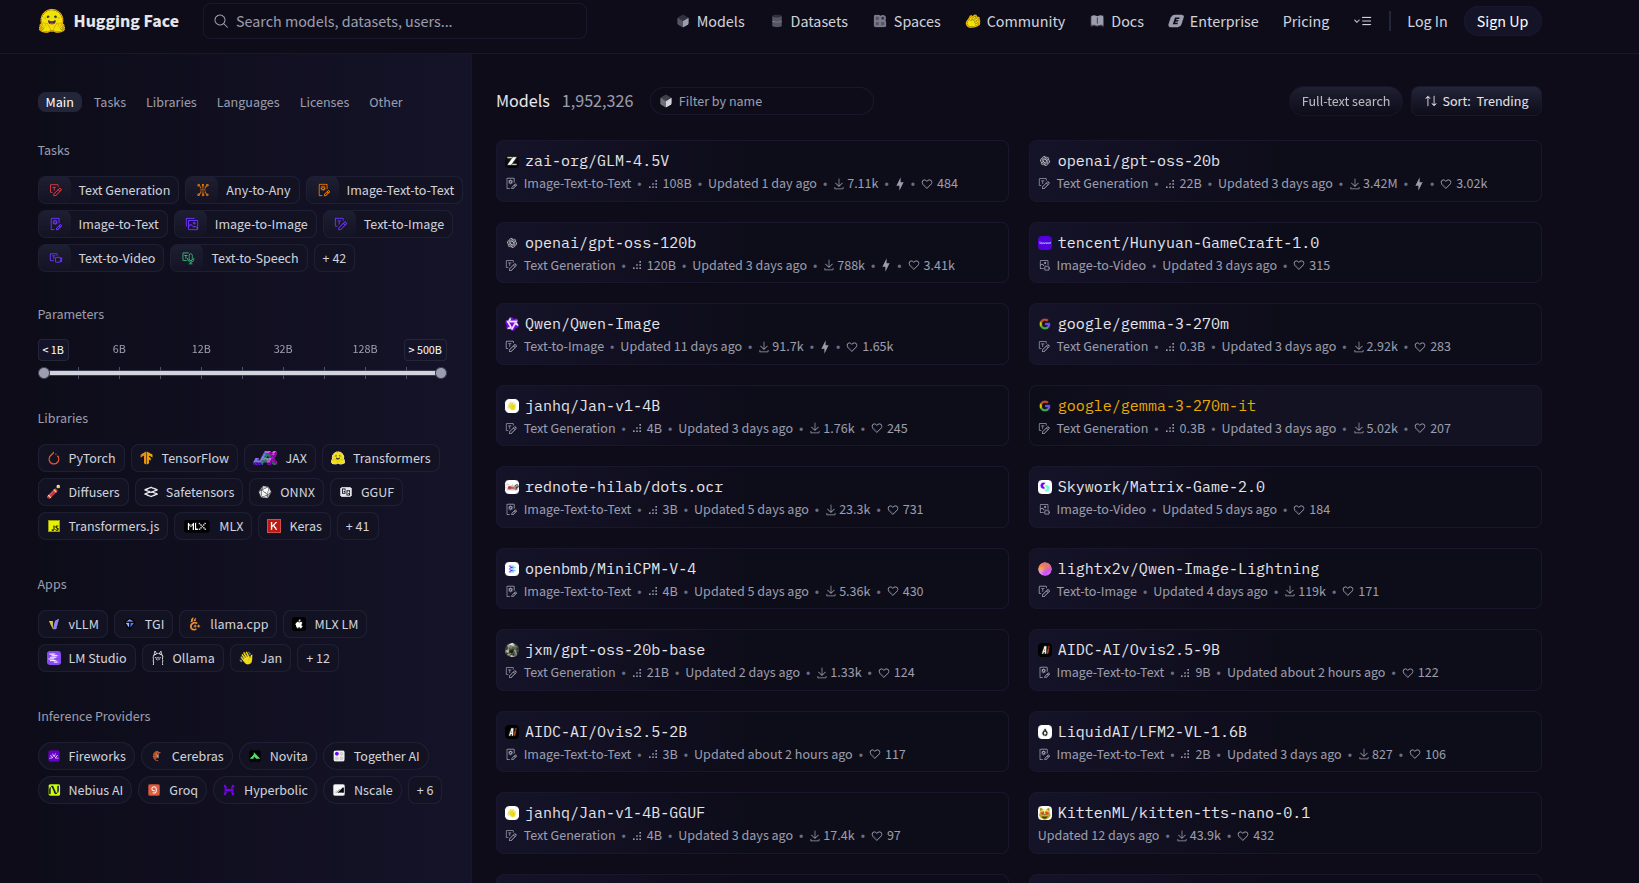Click the Hugging Face logo icon

click(x=51, y=21)
